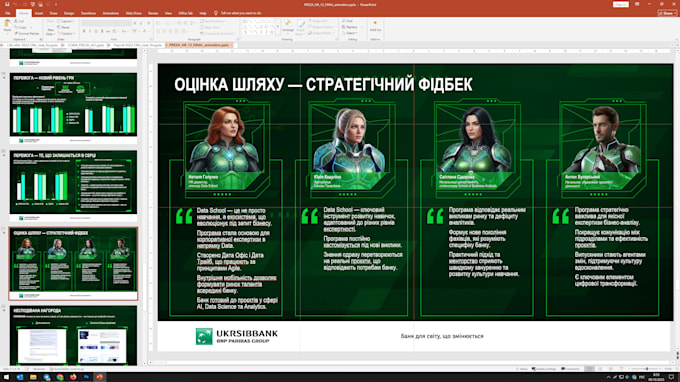
Task: Click the red-haired woman portrait on slide
Action: (x=226, y=140)
